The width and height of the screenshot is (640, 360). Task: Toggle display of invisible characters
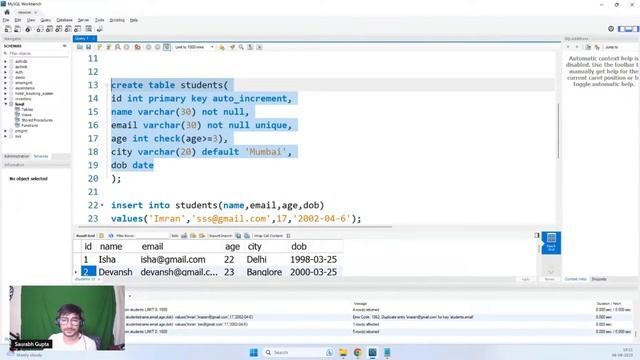pyautogui.click(x=250, y=47)
